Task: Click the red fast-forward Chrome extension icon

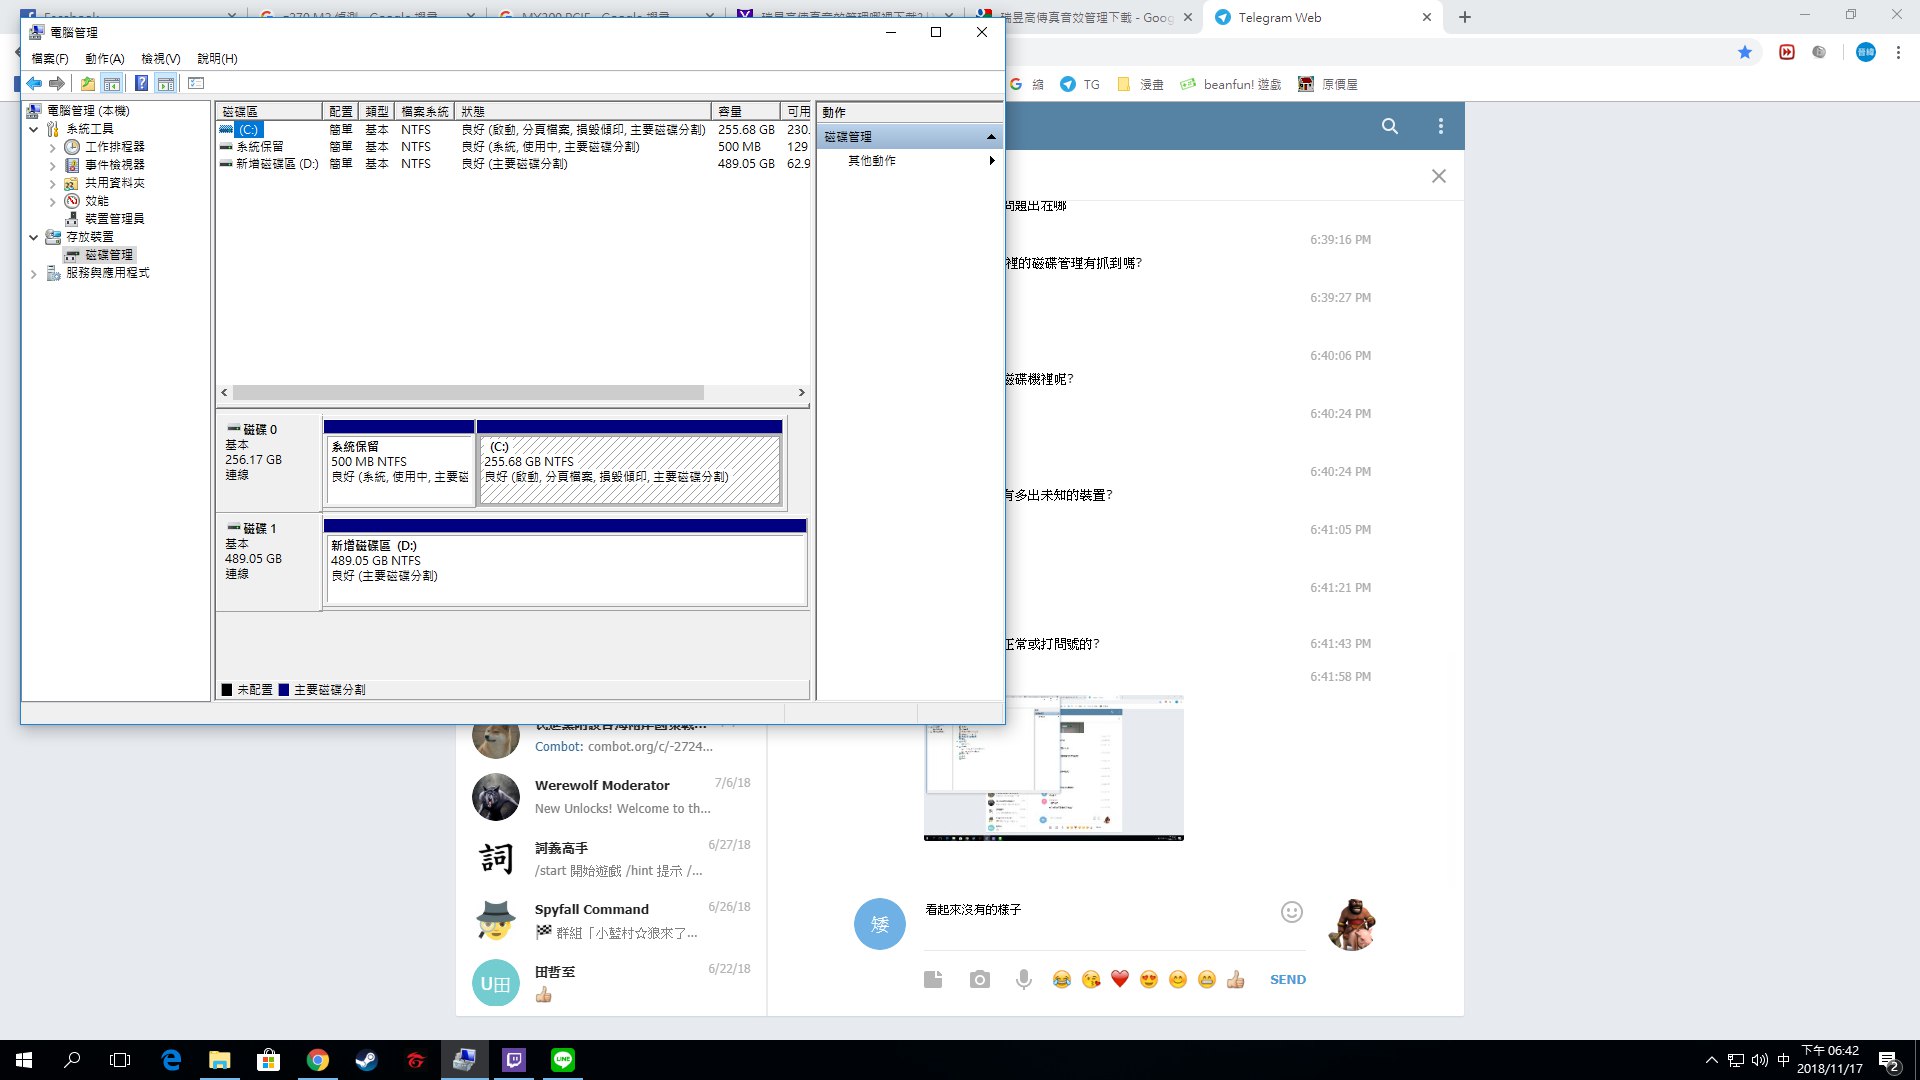Action: pyautogui.click(x=1787, y=52)
